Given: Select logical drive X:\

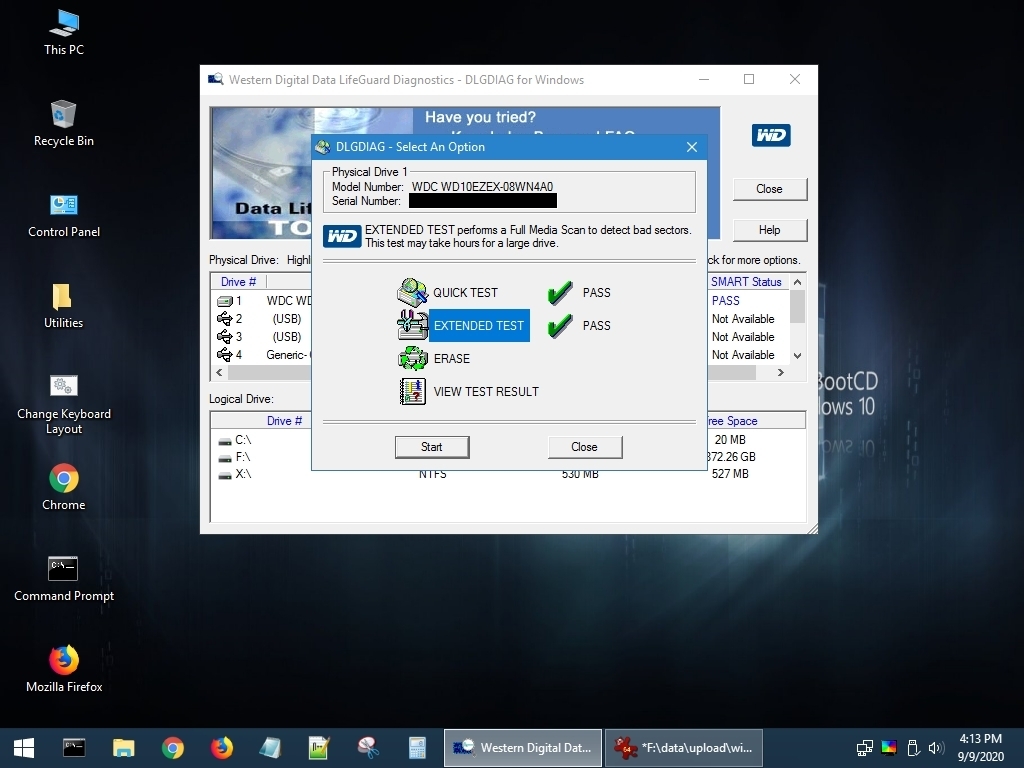Looking at the screenshot, I should [x=235, y=474].
